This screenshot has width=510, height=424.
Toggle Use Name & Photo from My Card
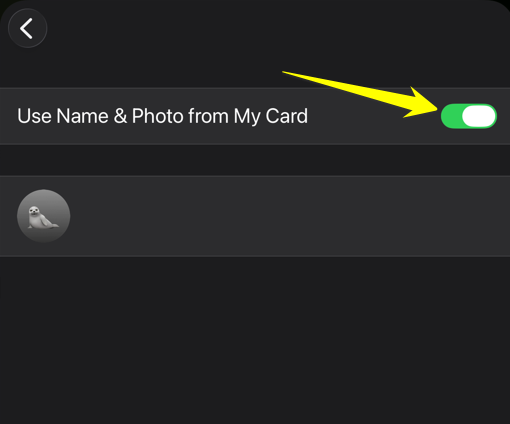point(469,116)
